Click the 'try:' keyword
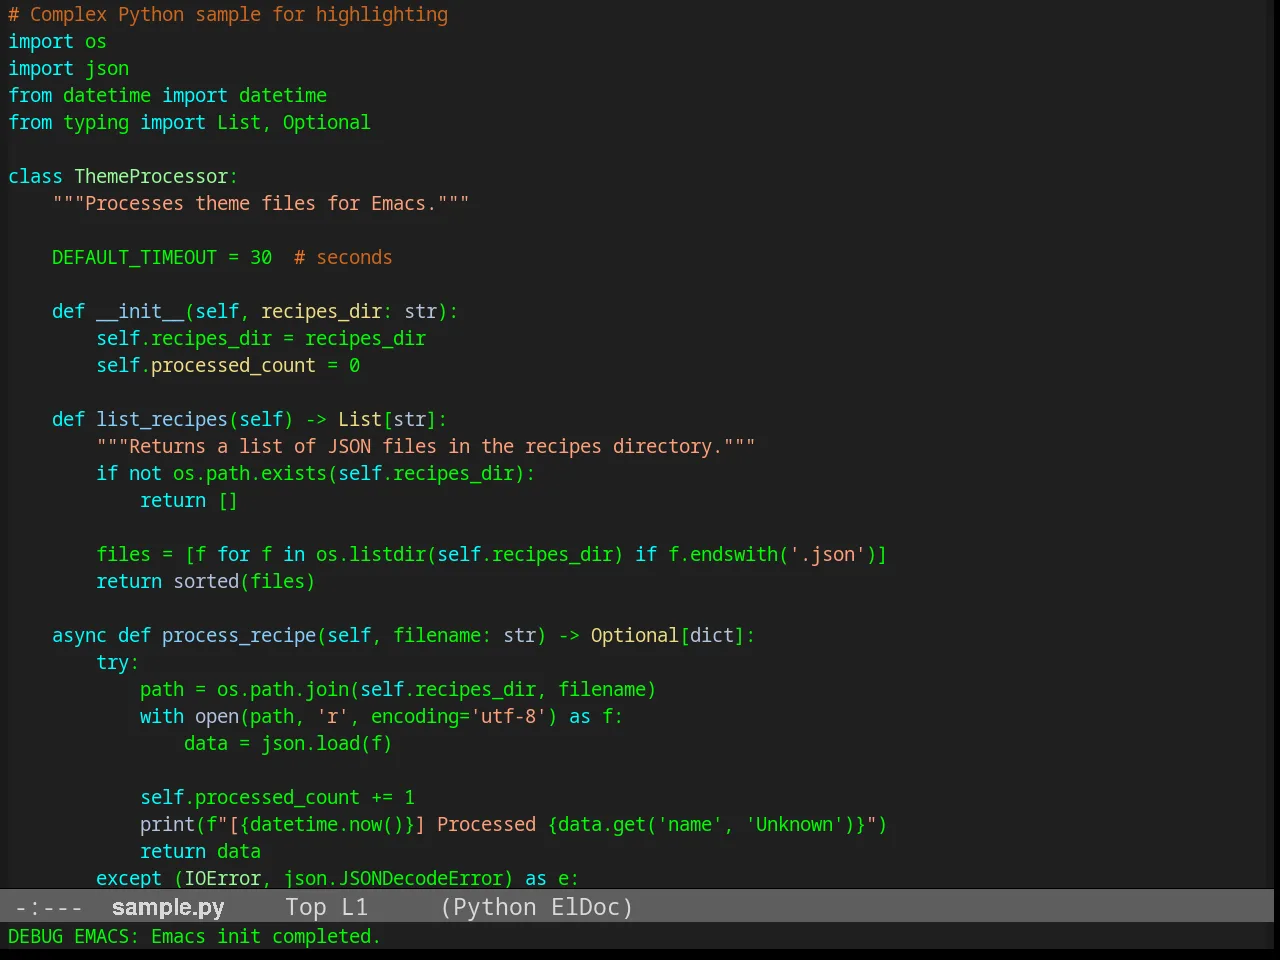 point(117,663)
